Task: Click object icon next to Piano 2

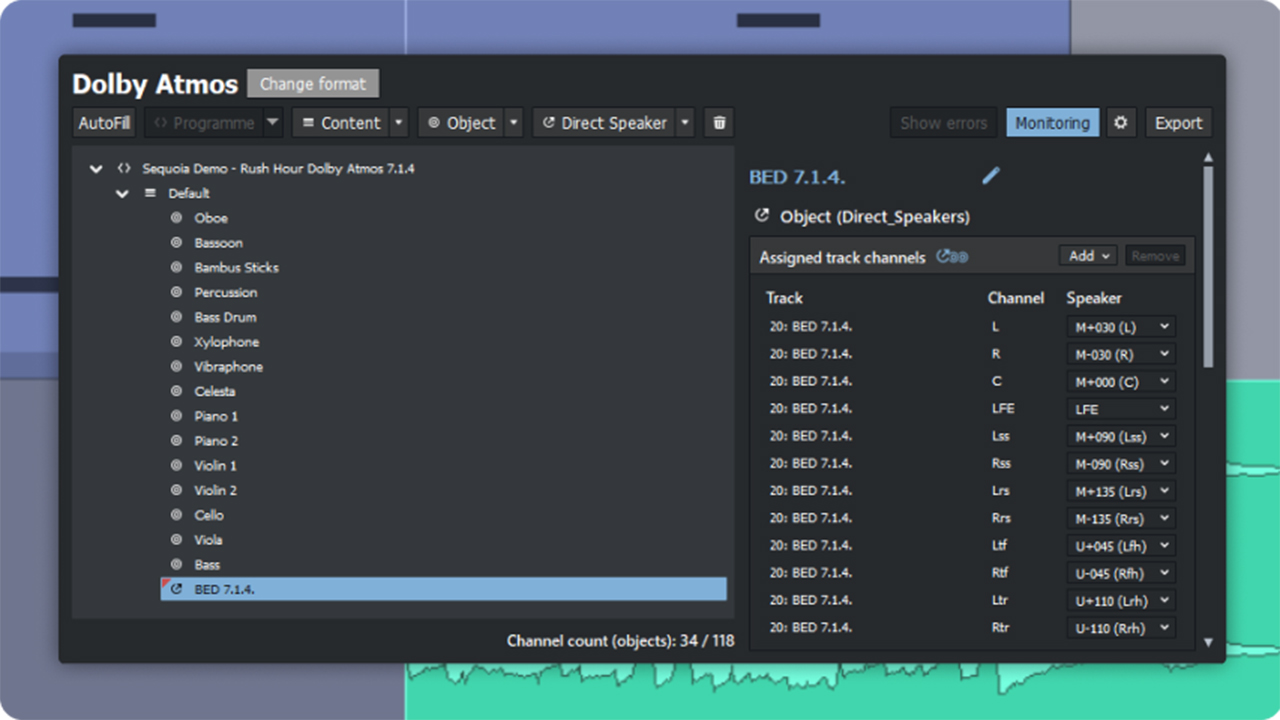Action: click(x=177, y=441)
